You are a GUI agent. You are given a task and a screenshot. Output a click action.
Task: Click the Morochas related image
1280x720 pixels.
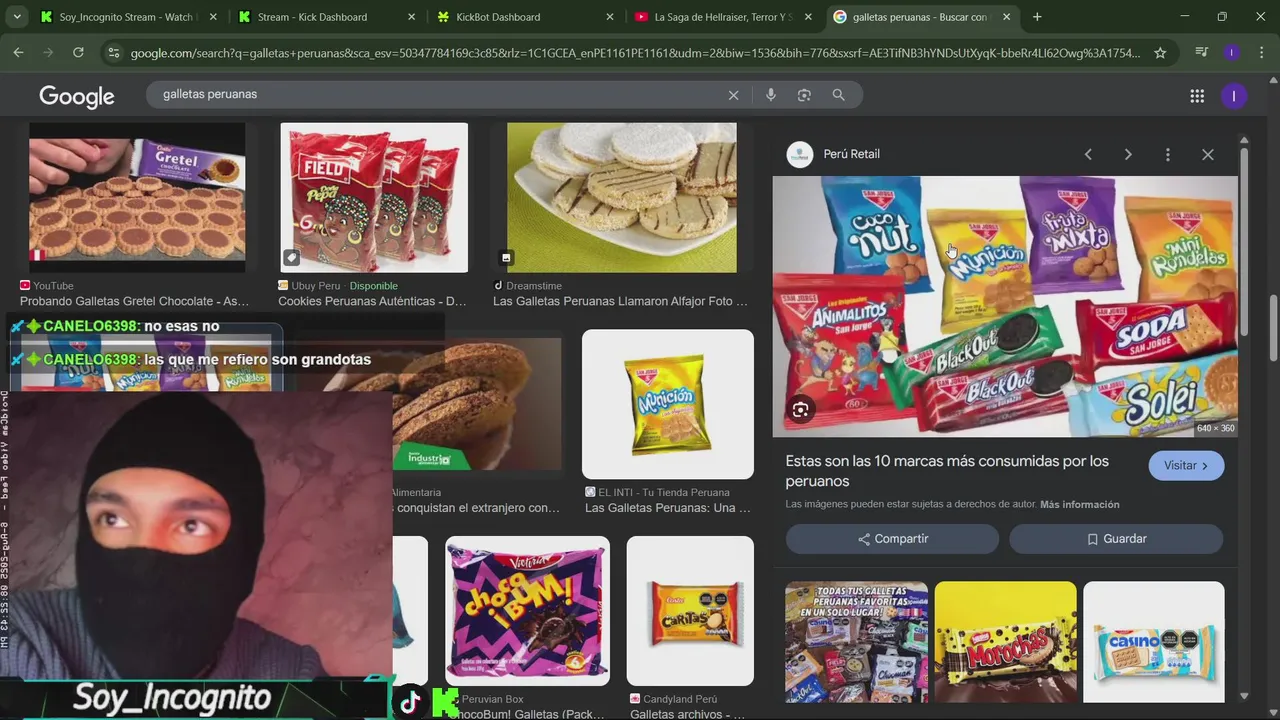(1005, 642)
